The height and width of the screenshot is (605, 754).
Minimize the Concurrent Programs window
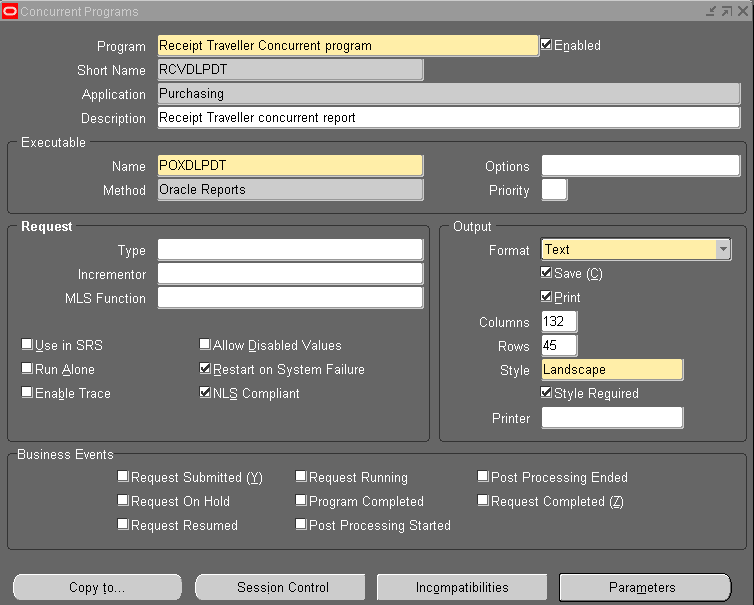click(x=711, y=11)
